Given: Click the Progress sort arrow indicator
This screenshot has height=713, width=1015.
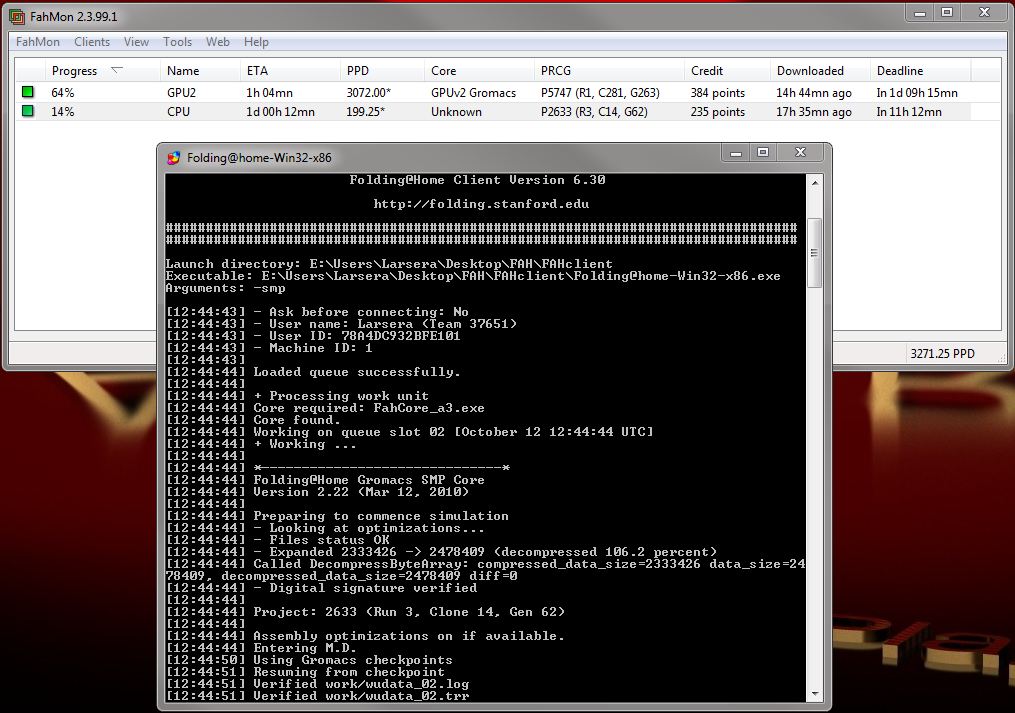Looking at the screenshot, I should tap(117, 69).
